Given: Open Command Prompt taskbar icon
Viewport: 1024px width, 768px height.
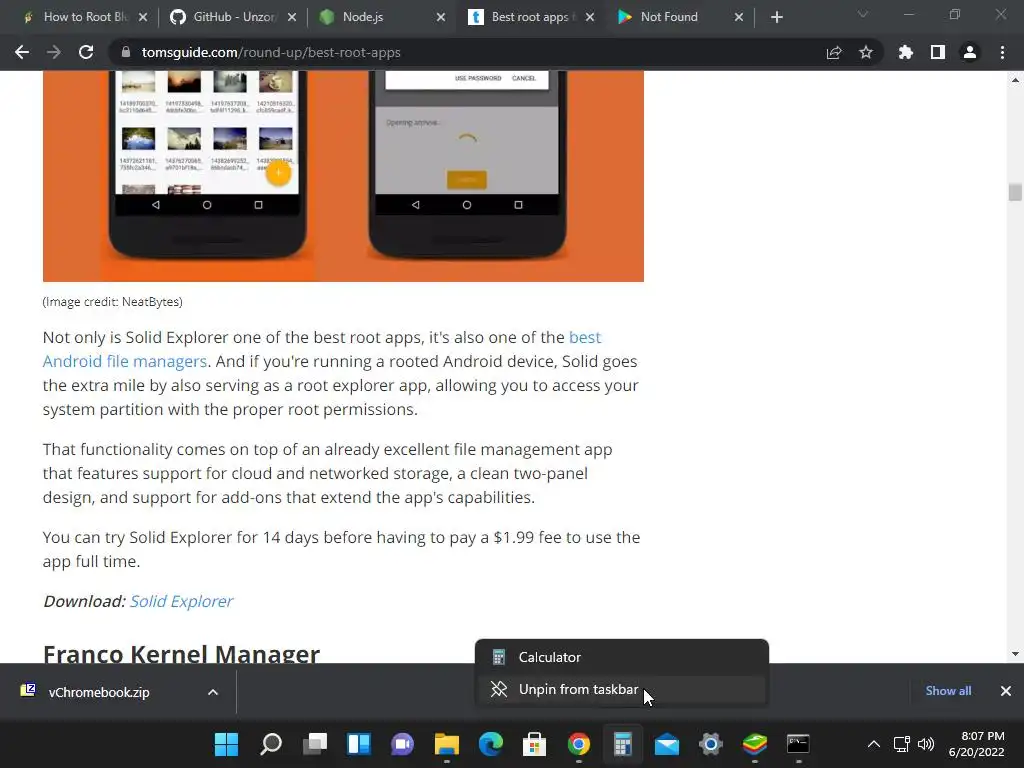Looking at the screenshot, I should [x=799, y=744].
